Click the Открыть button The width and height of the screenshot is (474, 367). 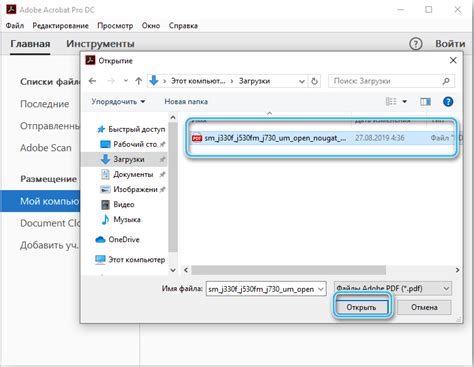(361, 307)
